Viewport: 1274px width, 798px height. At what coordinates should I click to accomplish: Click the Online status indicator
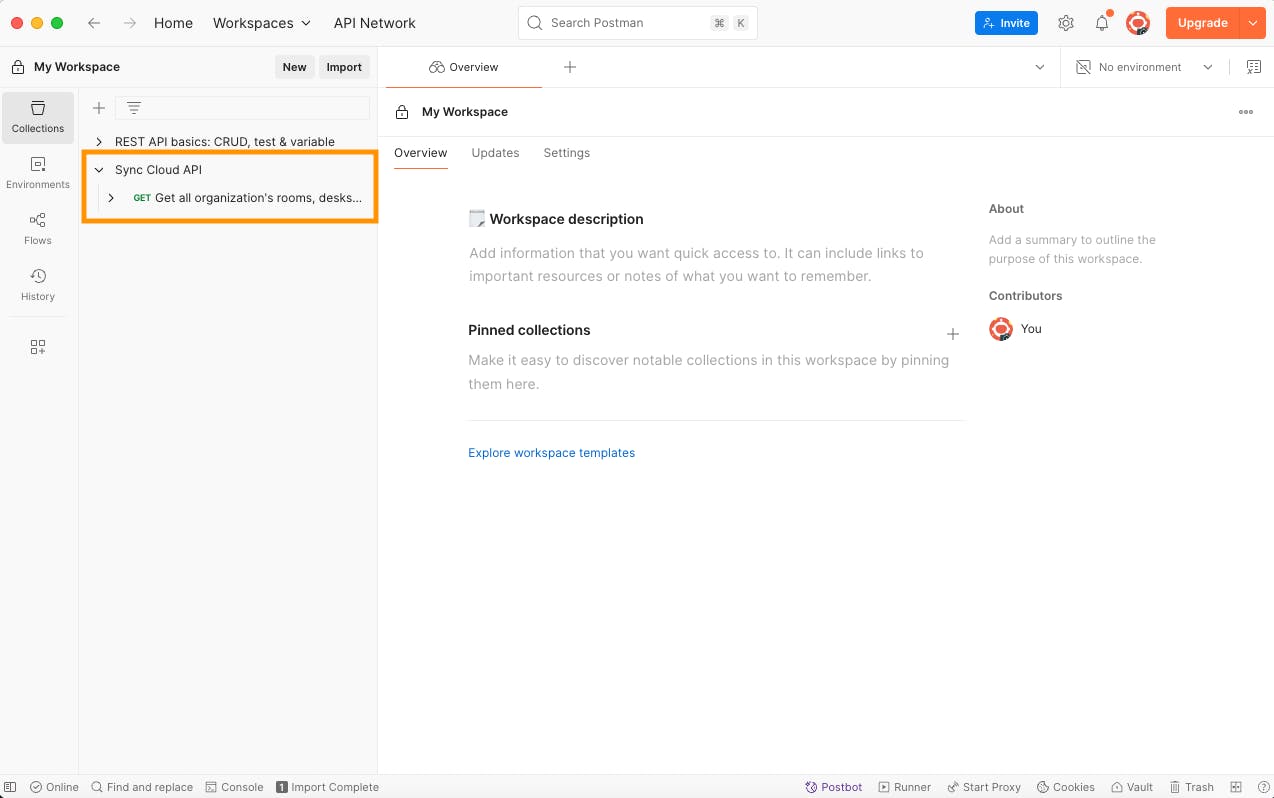point(54,787)
